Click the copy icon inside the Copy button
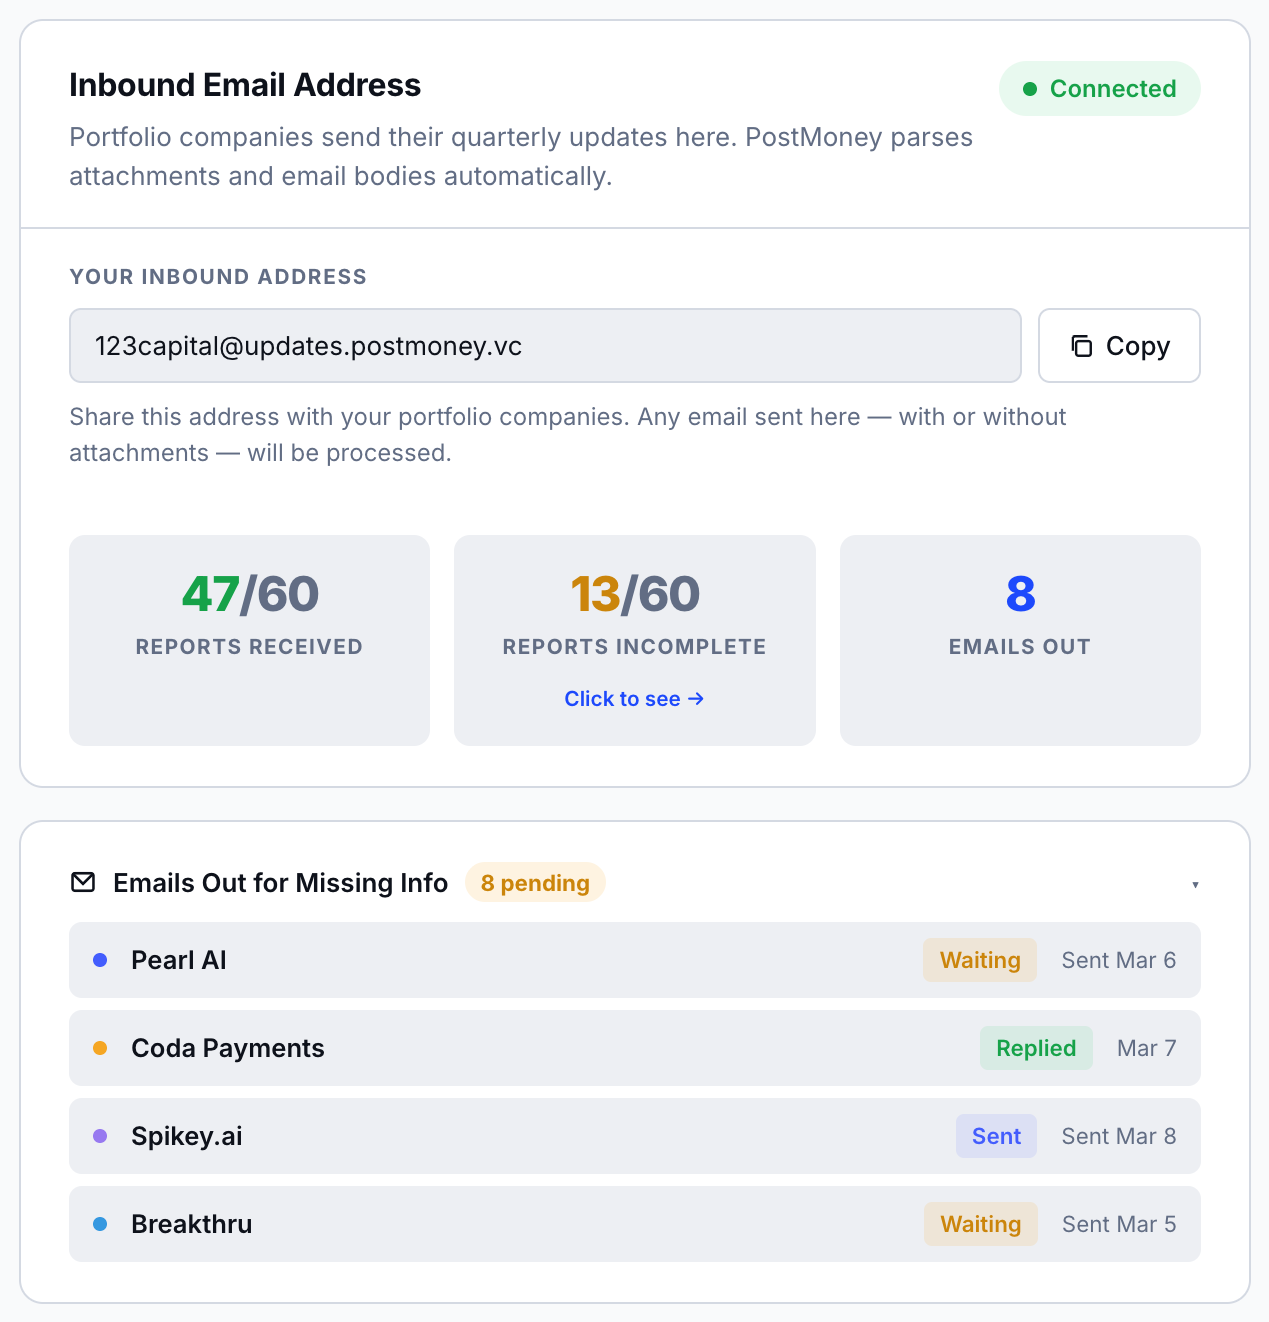Viewport: 1269px width, 1322px height. 1081,346
